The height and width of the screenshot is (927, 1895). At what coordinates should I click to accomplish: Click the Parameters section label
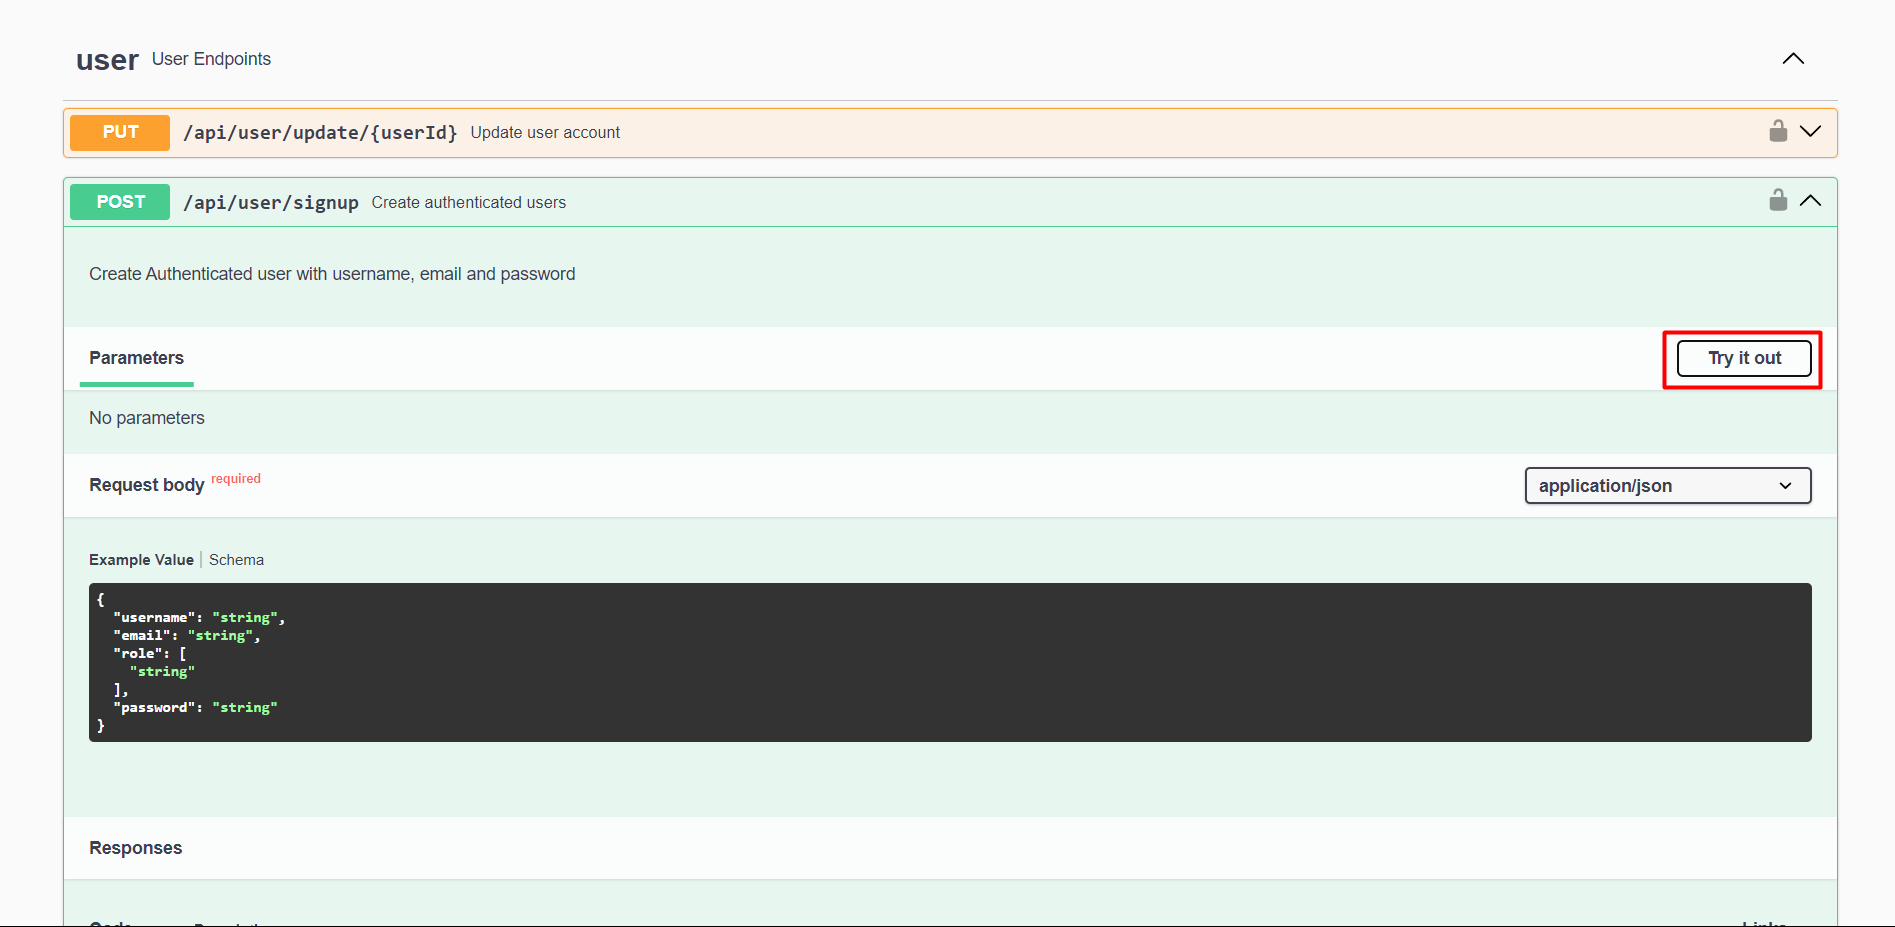pos(136,358)
